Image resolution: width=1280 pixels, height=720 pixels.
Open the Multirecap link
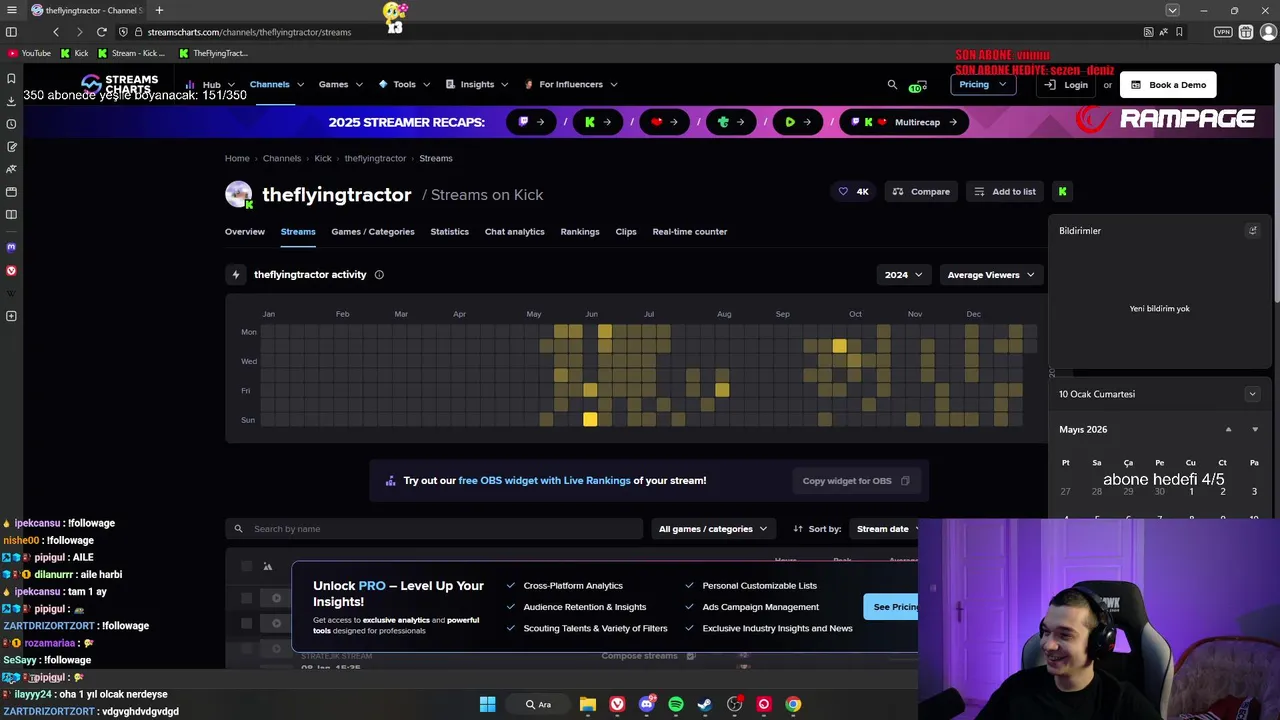pyautogui.click(x=904, y=122)
